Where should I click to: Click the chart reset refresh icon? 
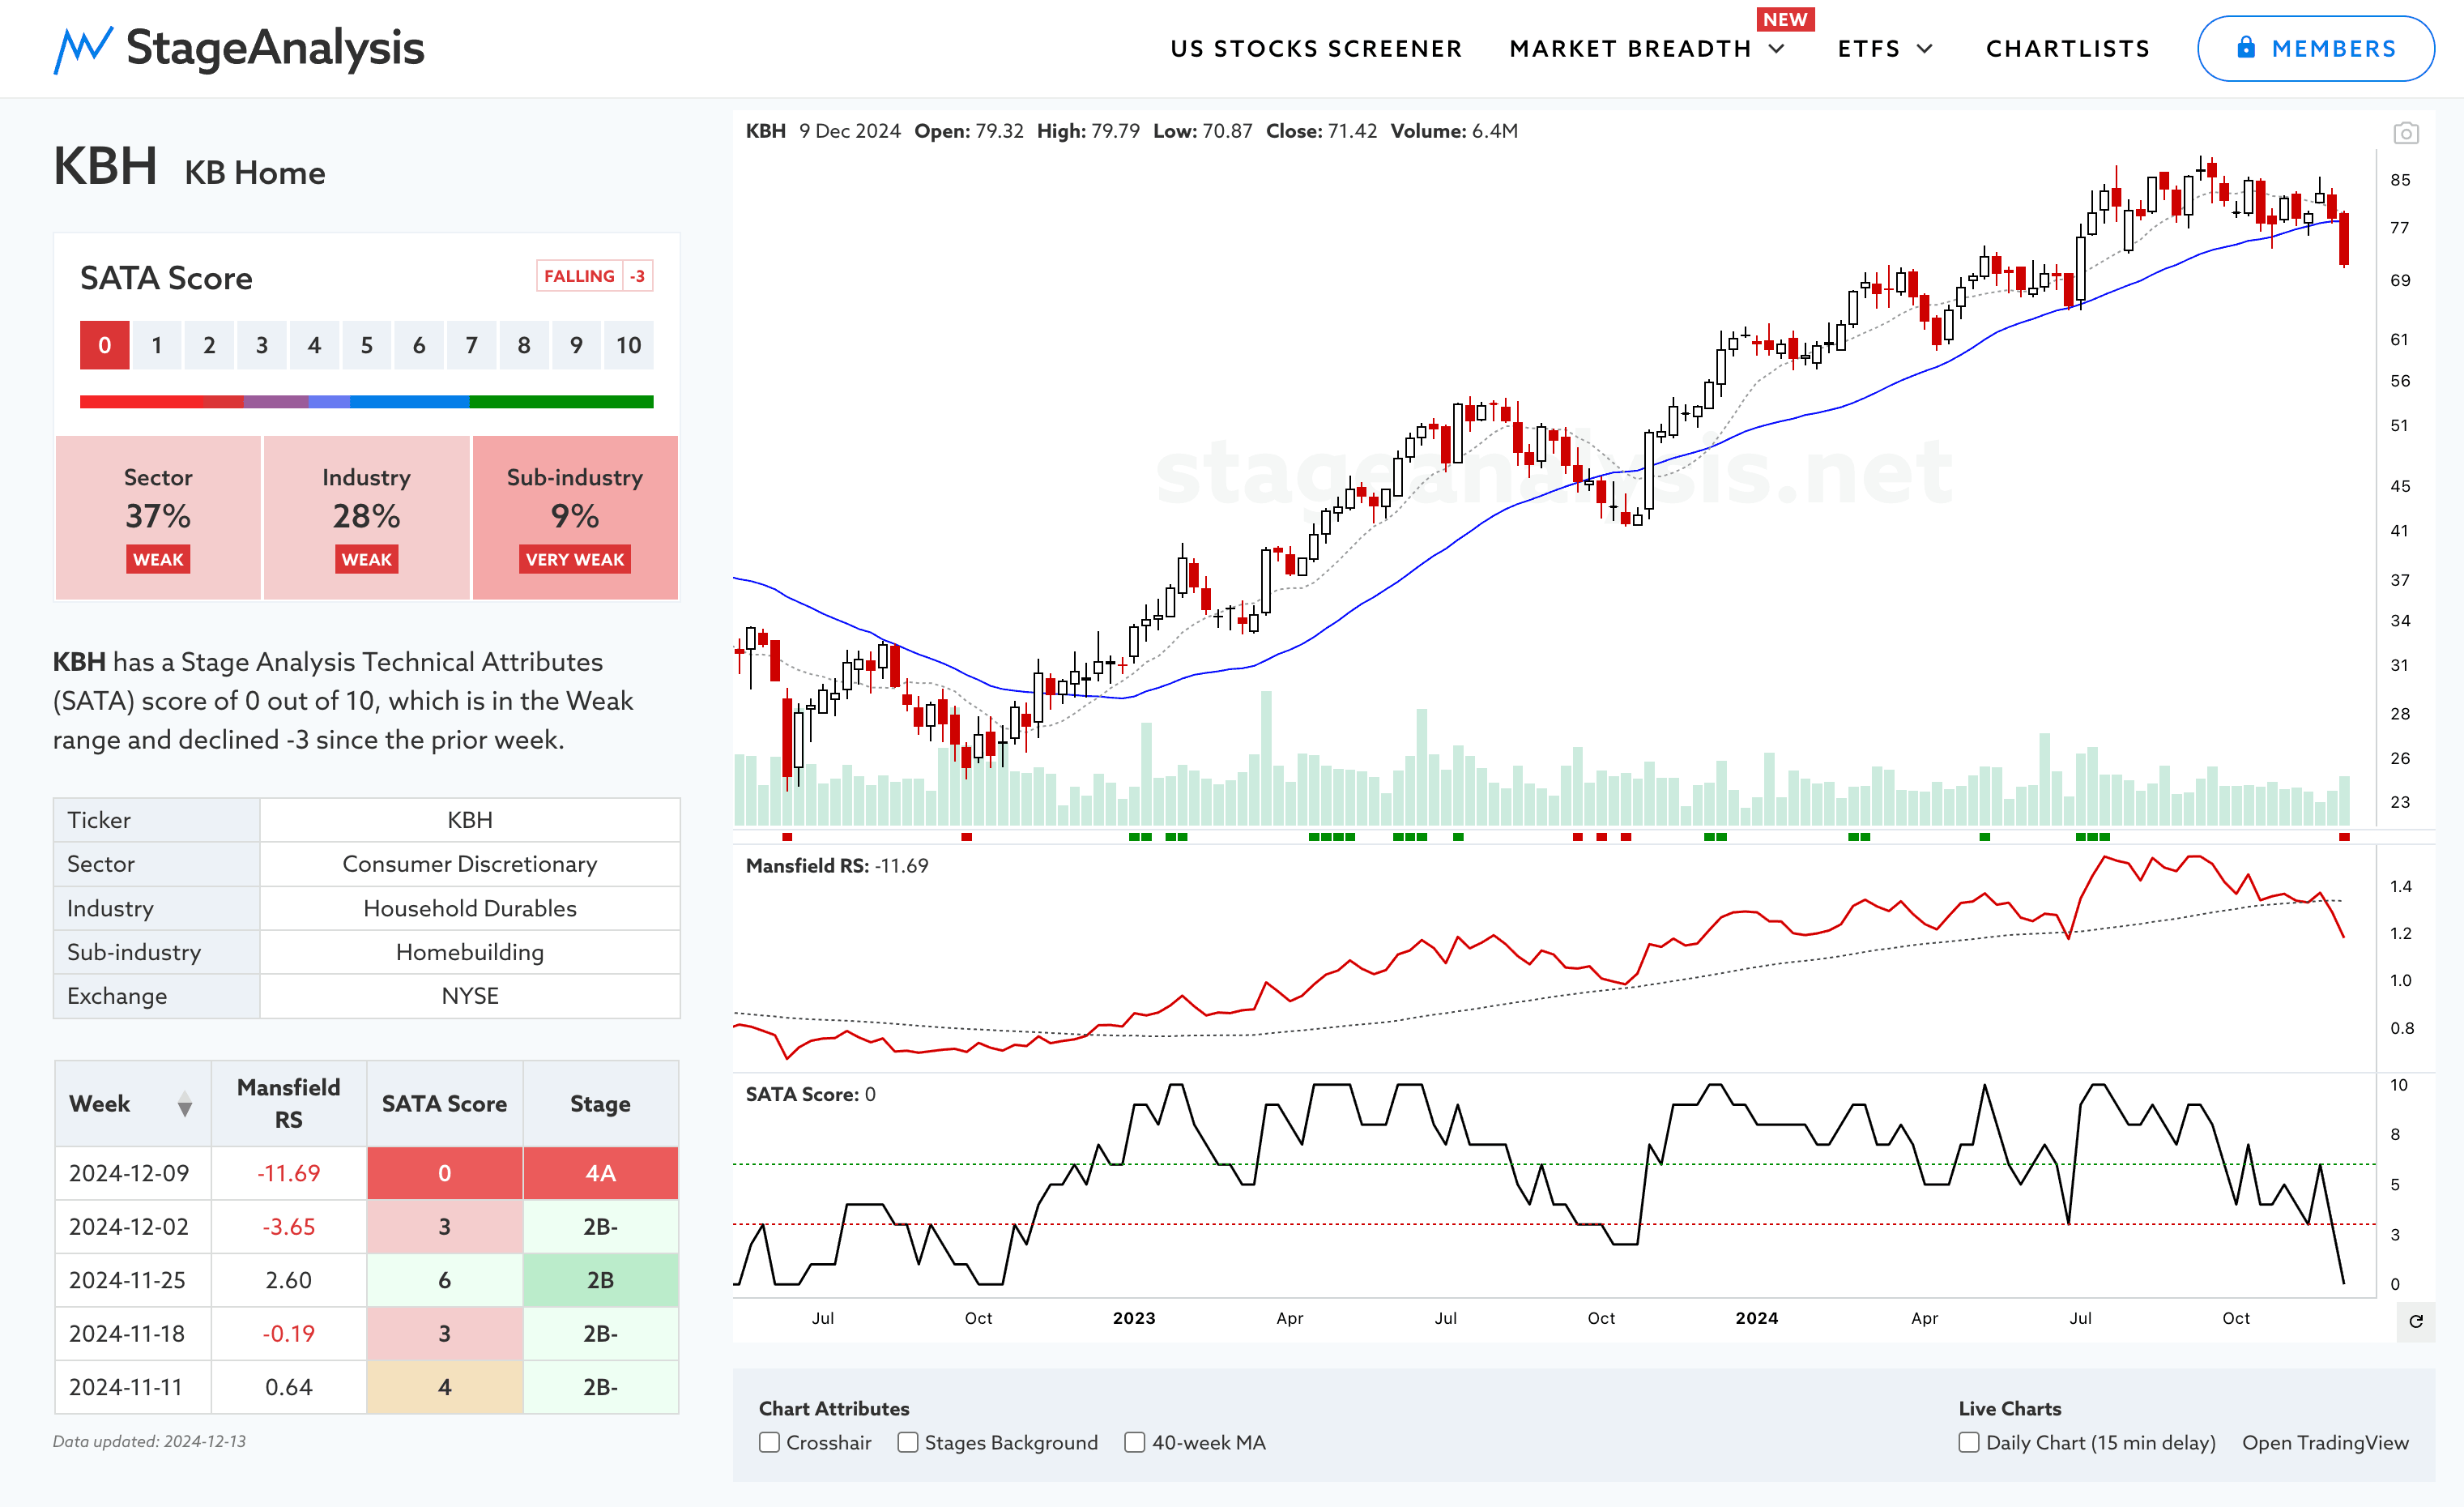tap(2416, 1321)
